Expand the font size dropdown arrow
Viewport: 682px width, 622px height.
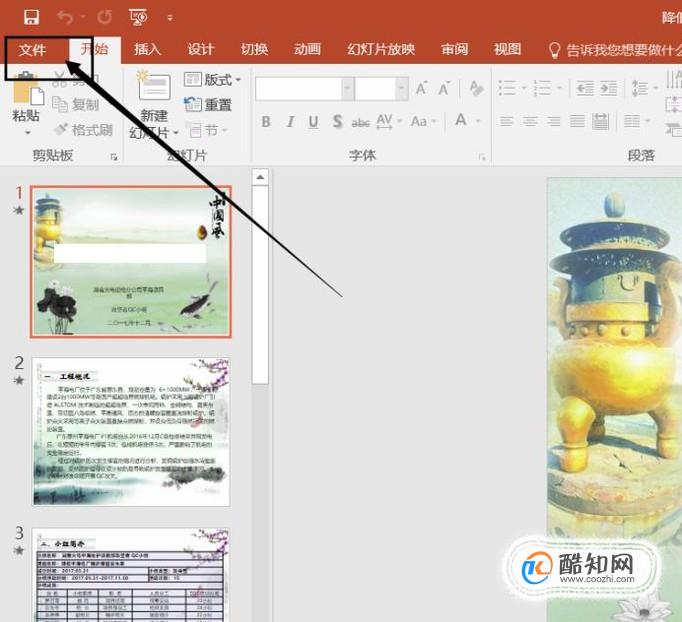pos(402,89)
